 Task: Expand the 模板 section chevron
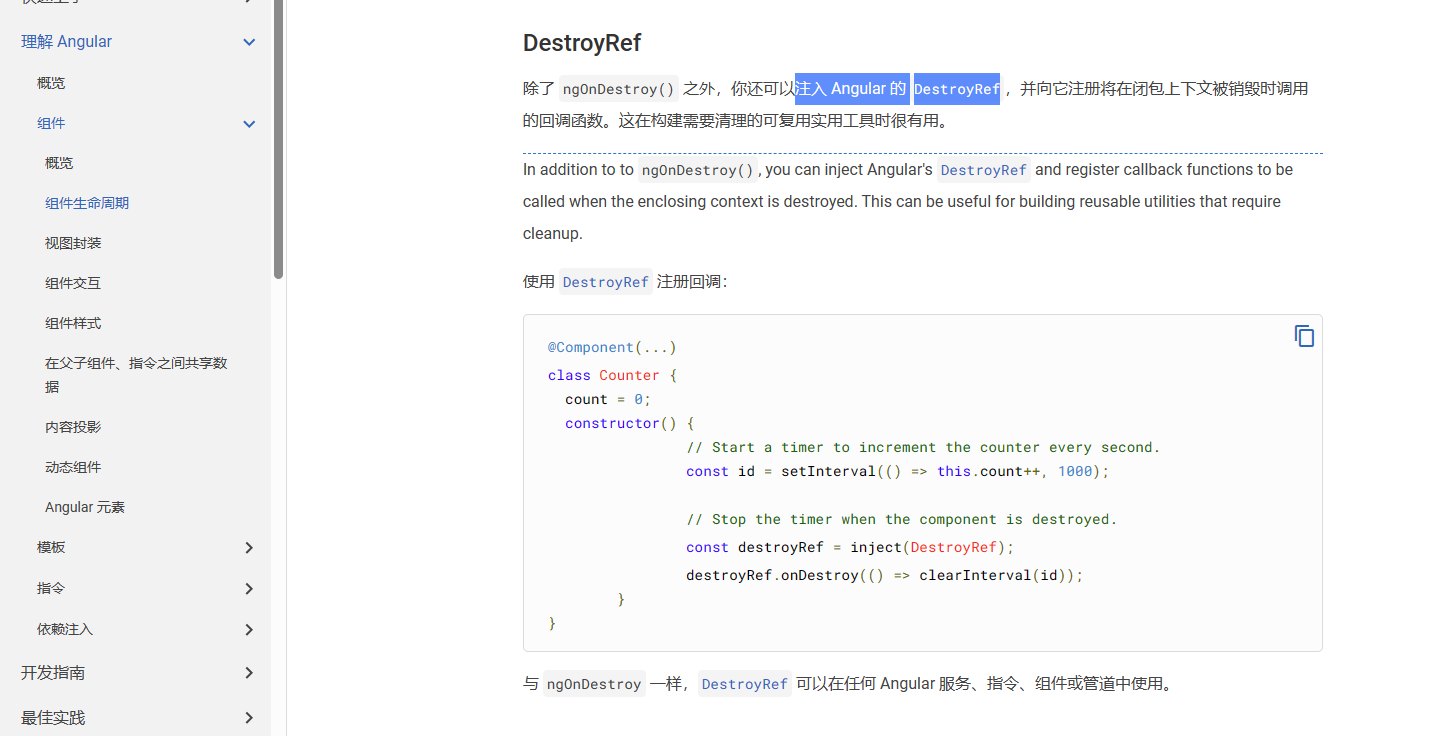coord(249,548)
